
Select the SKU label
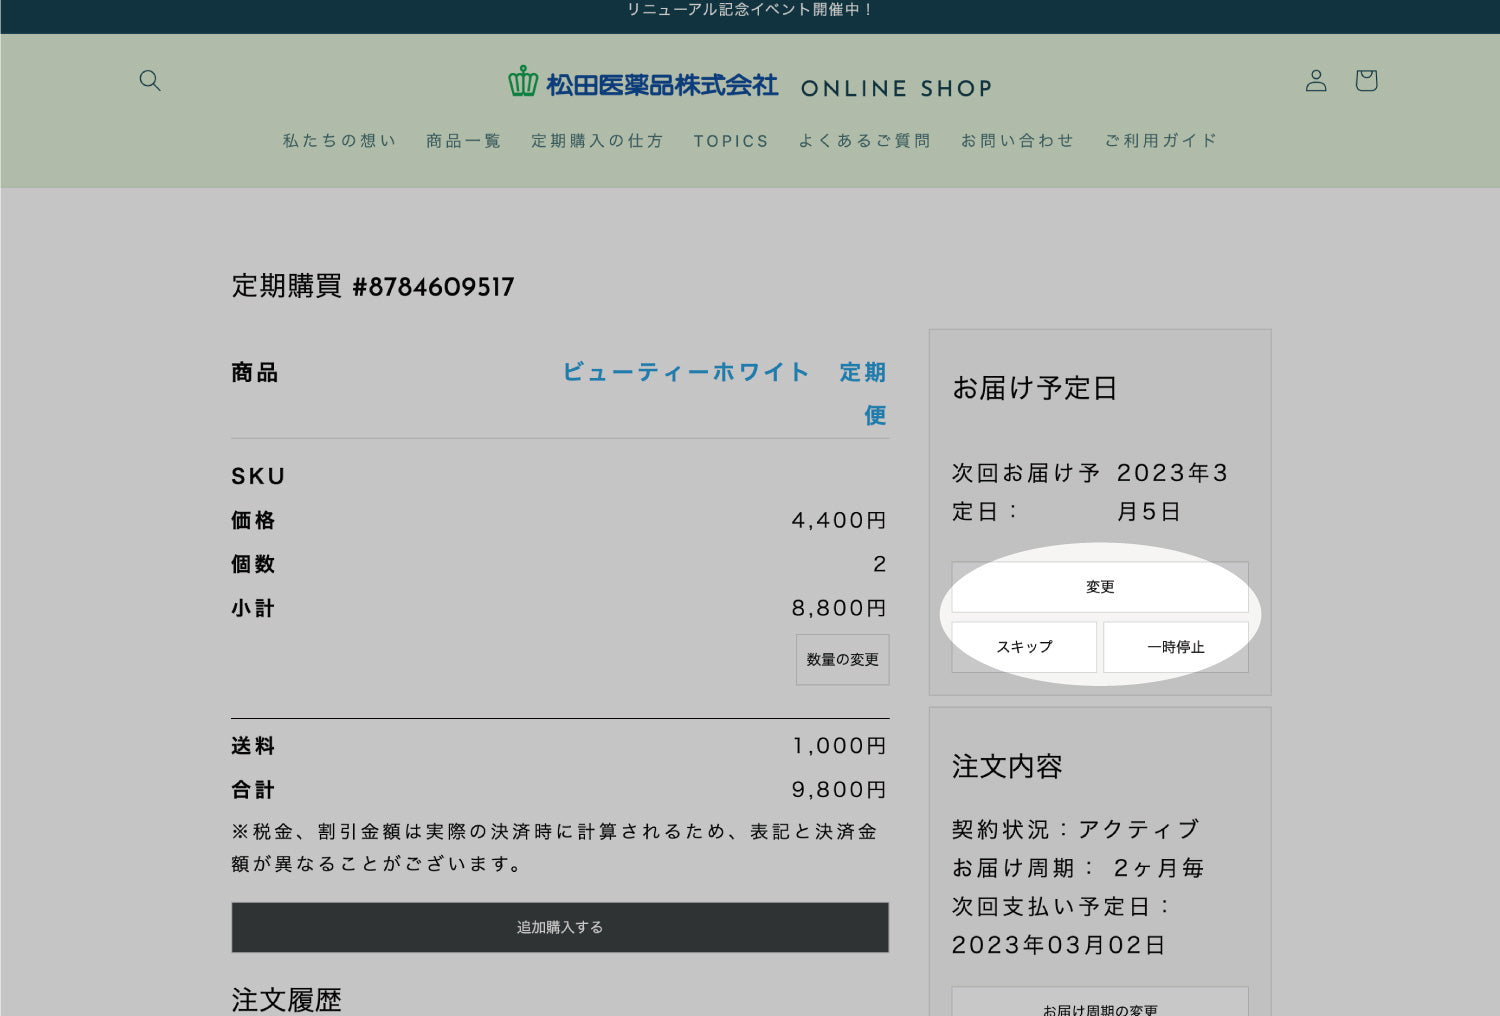click(258, 476)
